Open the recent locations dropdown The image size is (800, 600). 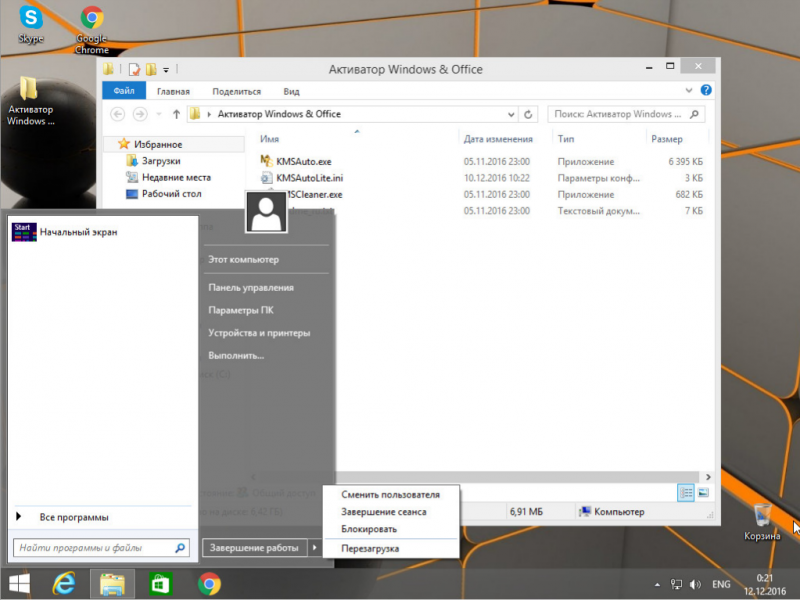tap(159, 114)
